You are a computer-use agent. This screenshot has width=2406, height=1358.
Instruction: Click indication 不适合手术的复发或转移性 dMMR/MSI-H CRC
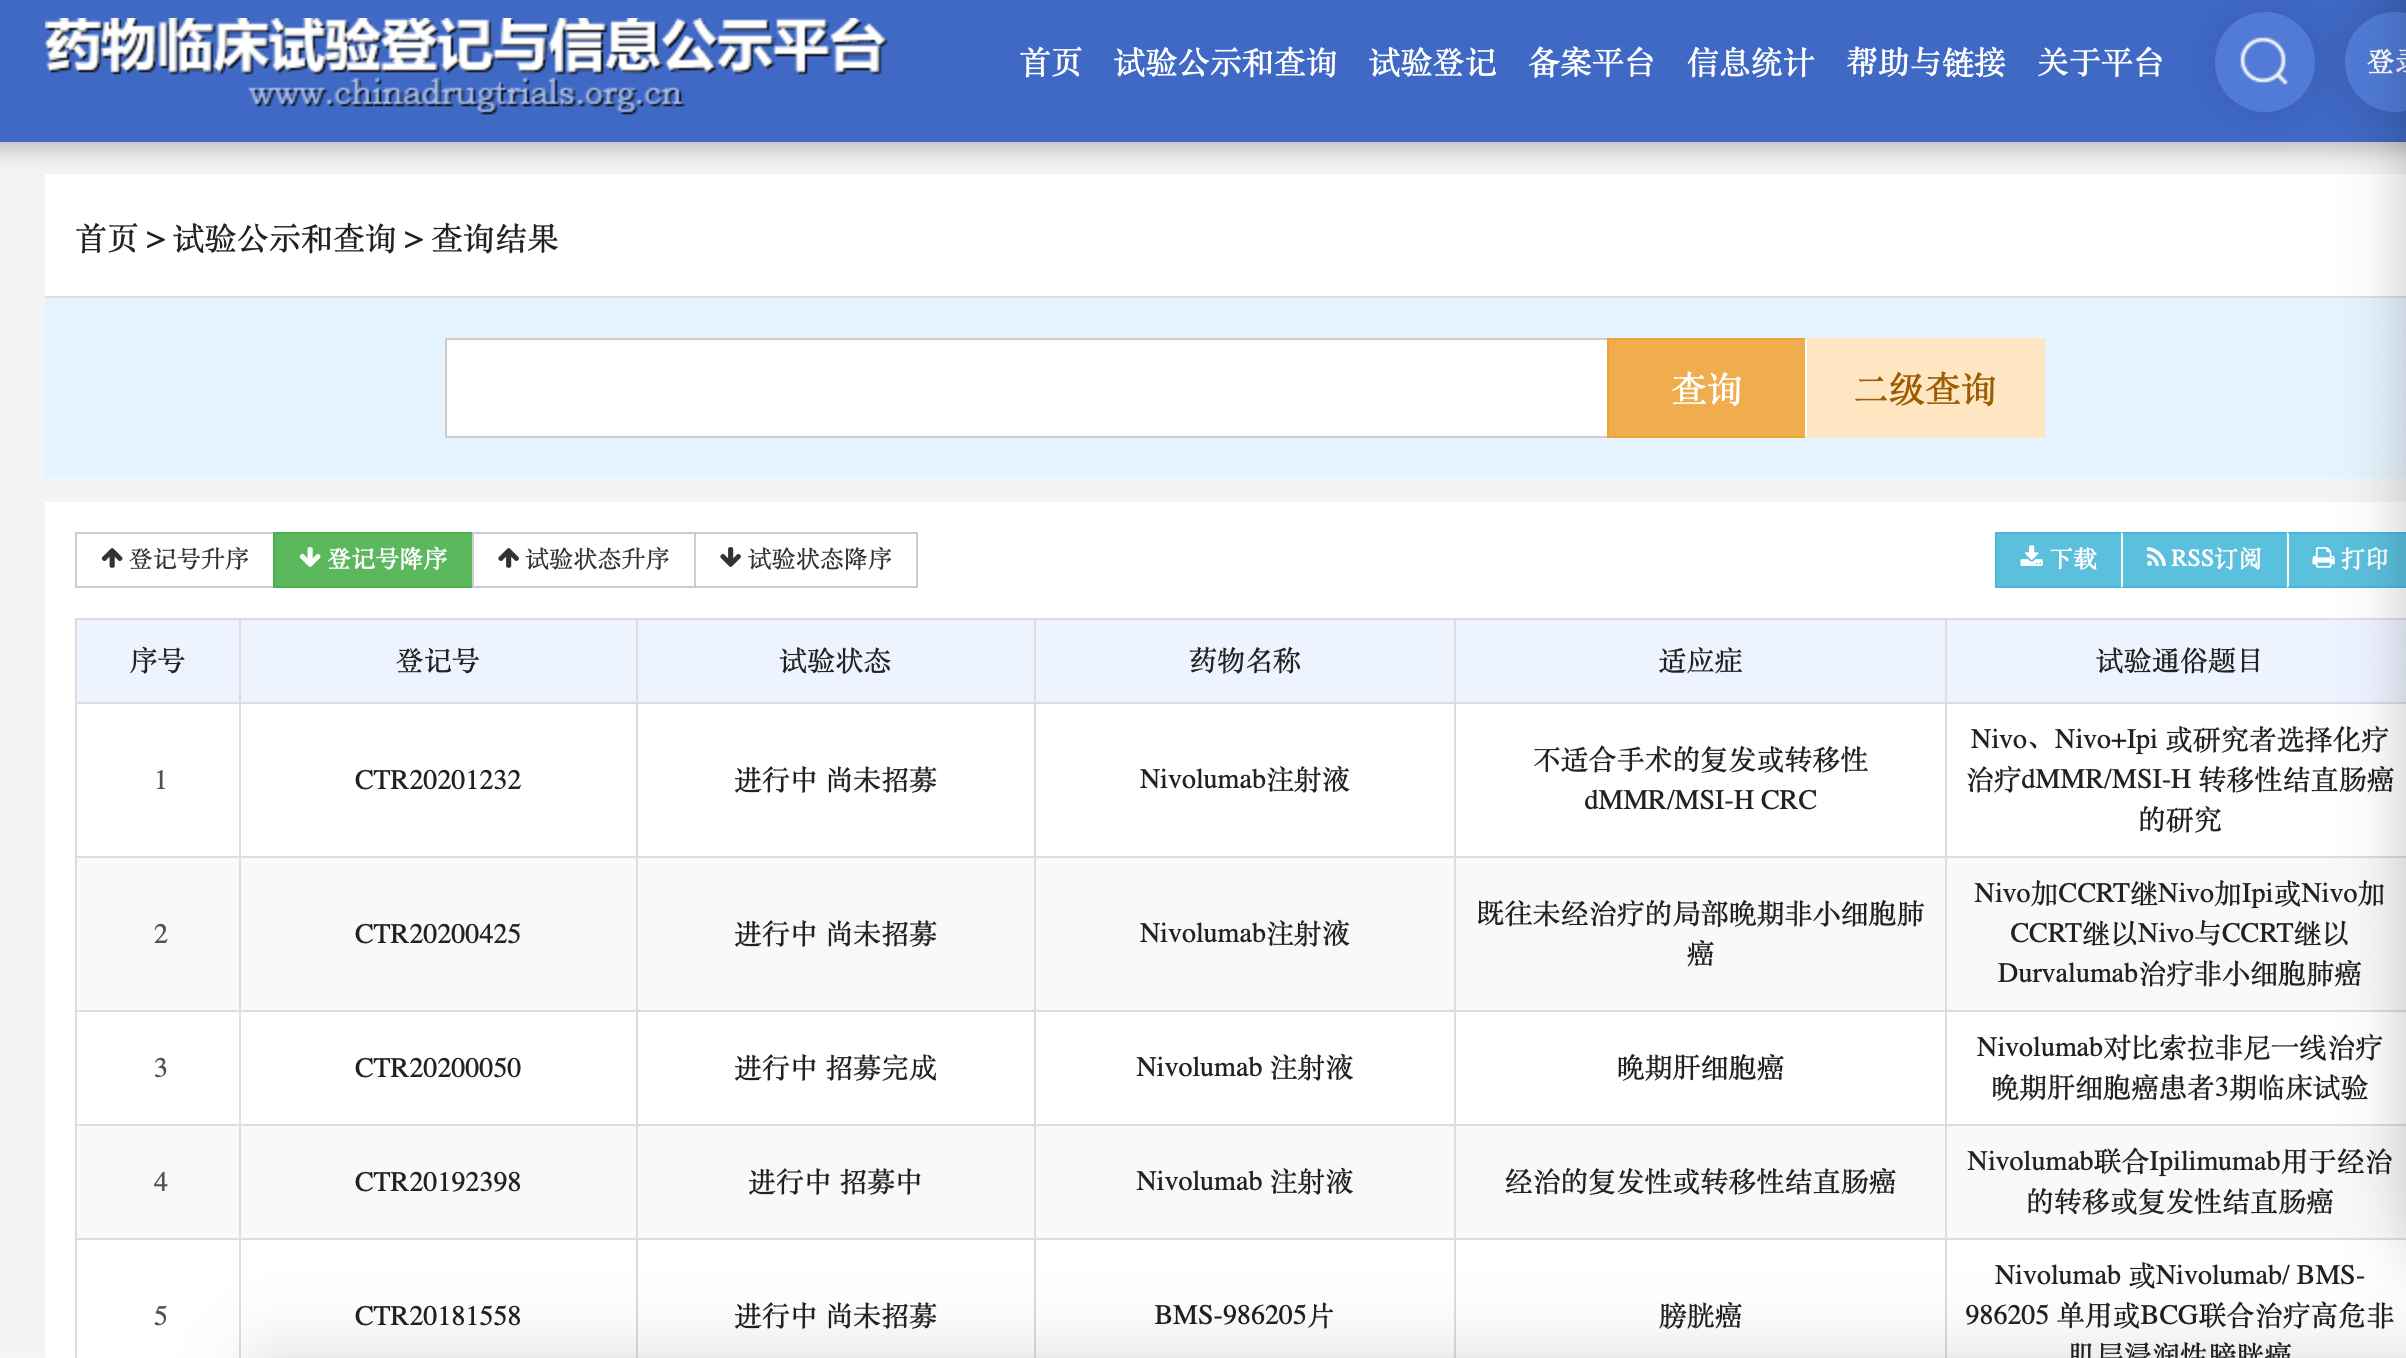(x=1700, y=780)
